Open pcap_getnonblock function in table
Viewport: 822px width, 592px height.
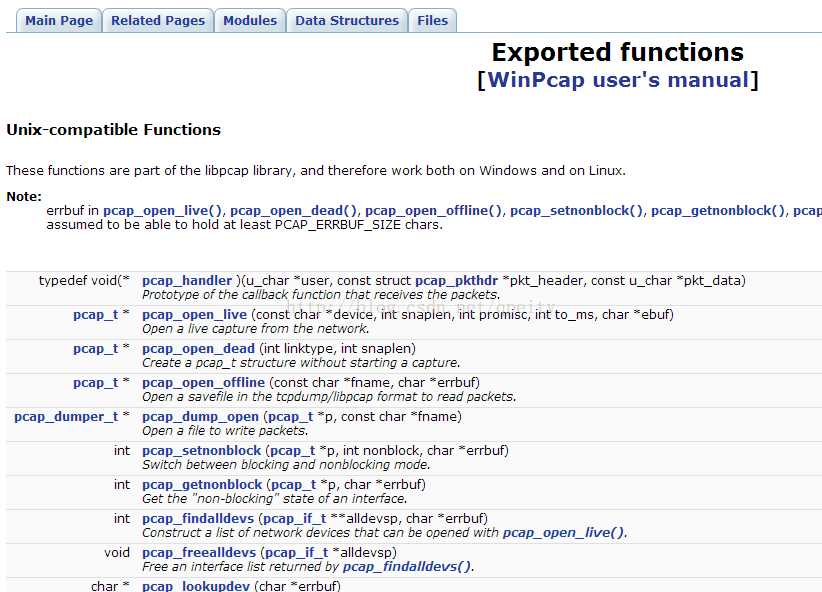202,485
